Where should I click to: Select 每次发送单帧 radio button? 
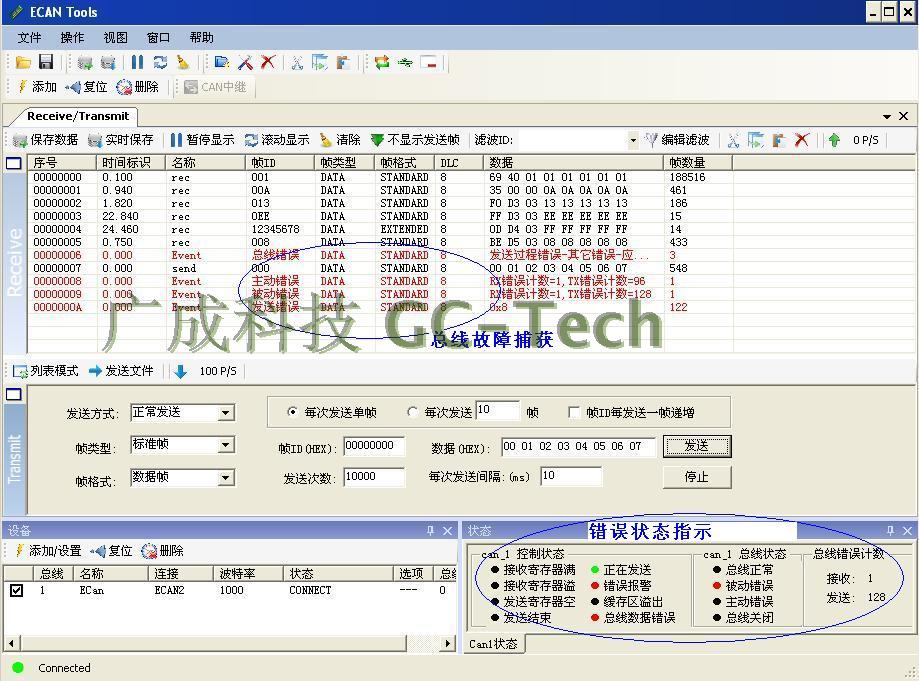pyautogui.click(x=293, y=412)
